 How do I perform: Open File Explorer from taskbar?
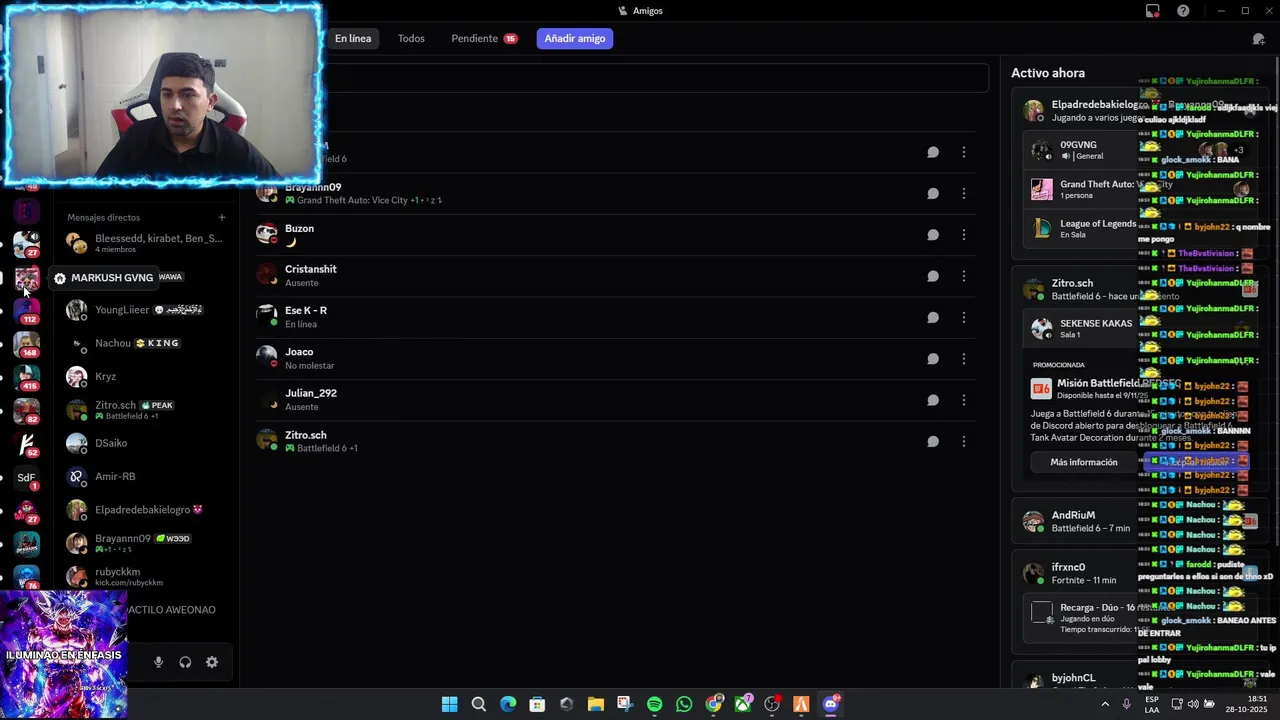(x=596, y=705)
